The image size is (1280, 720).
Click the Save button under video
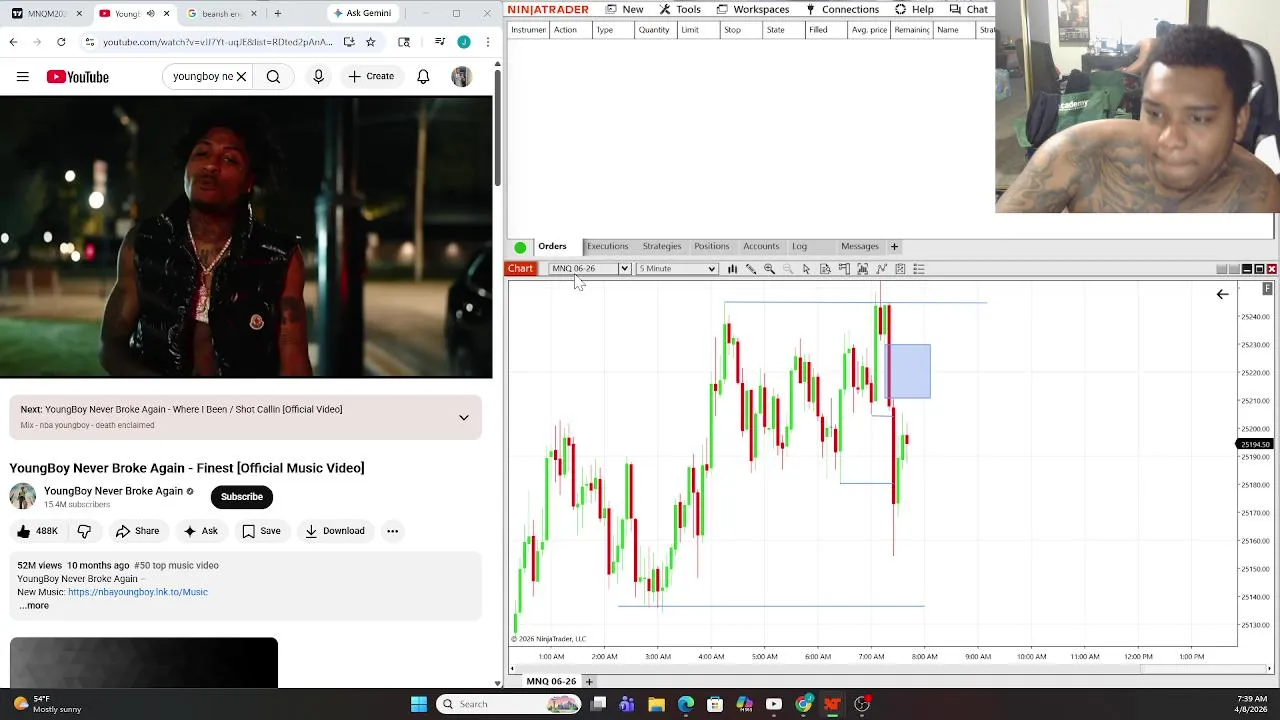tap(261, 531)
